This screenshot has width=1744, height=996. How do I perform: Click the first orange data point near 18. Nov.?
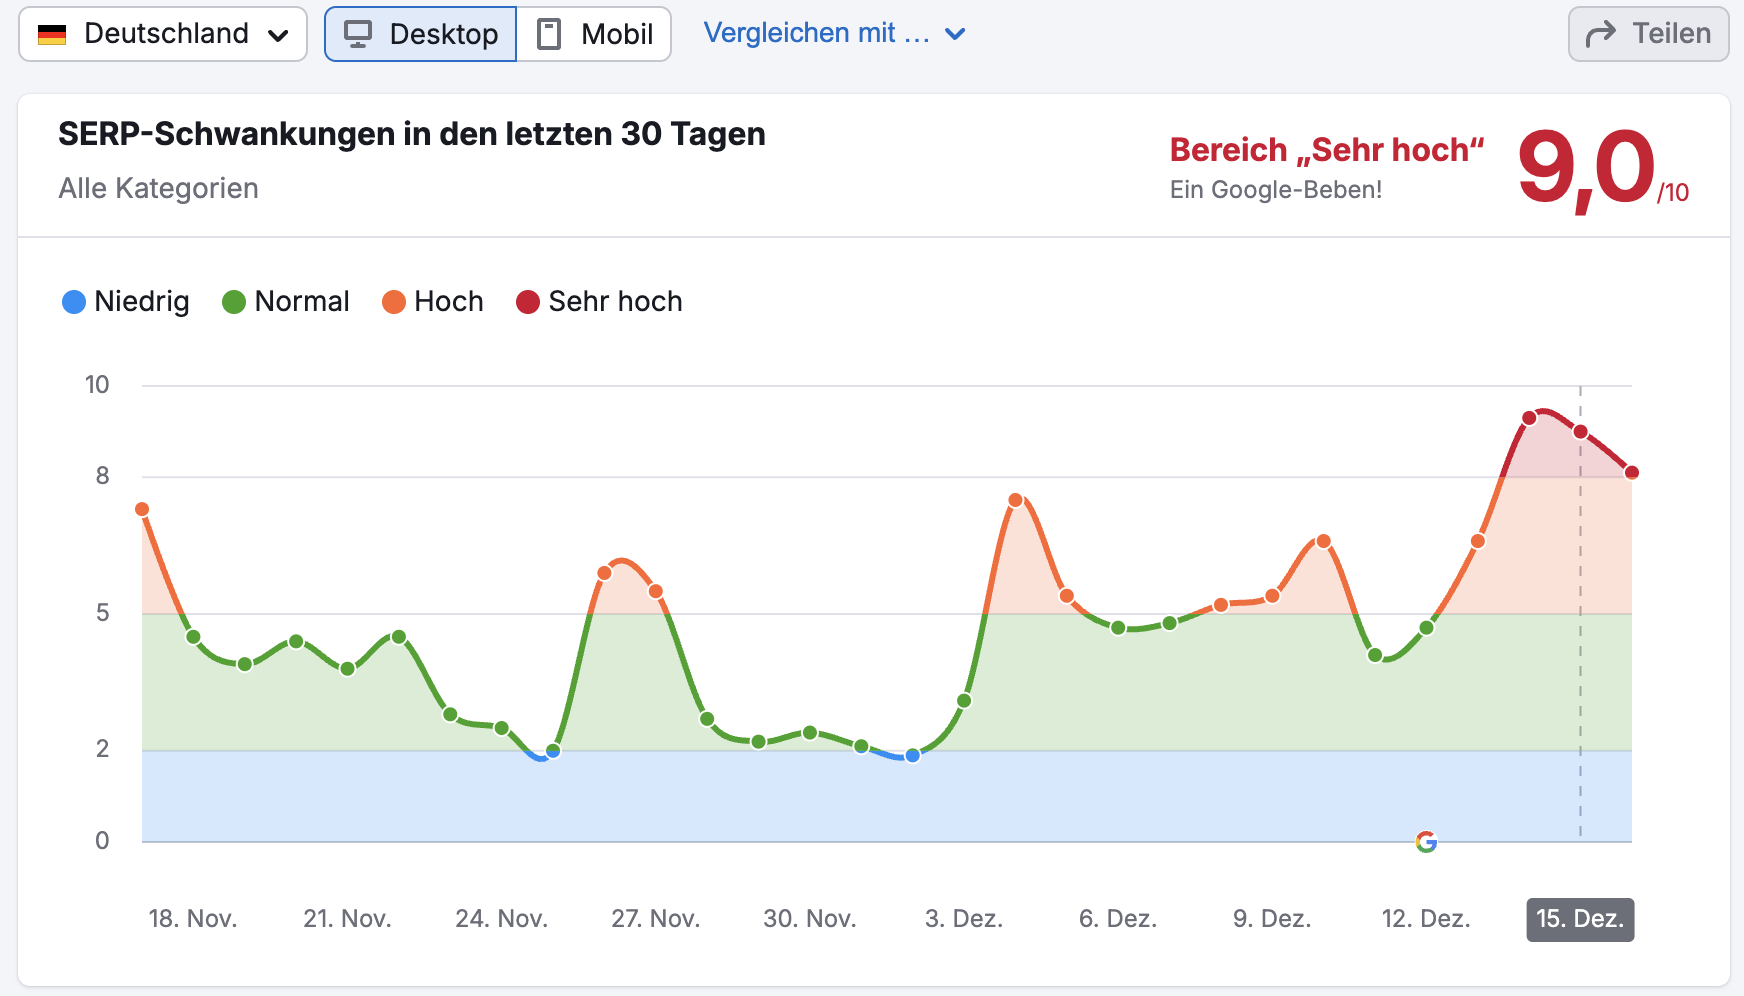pyautogui.click(x=141, y=509)
